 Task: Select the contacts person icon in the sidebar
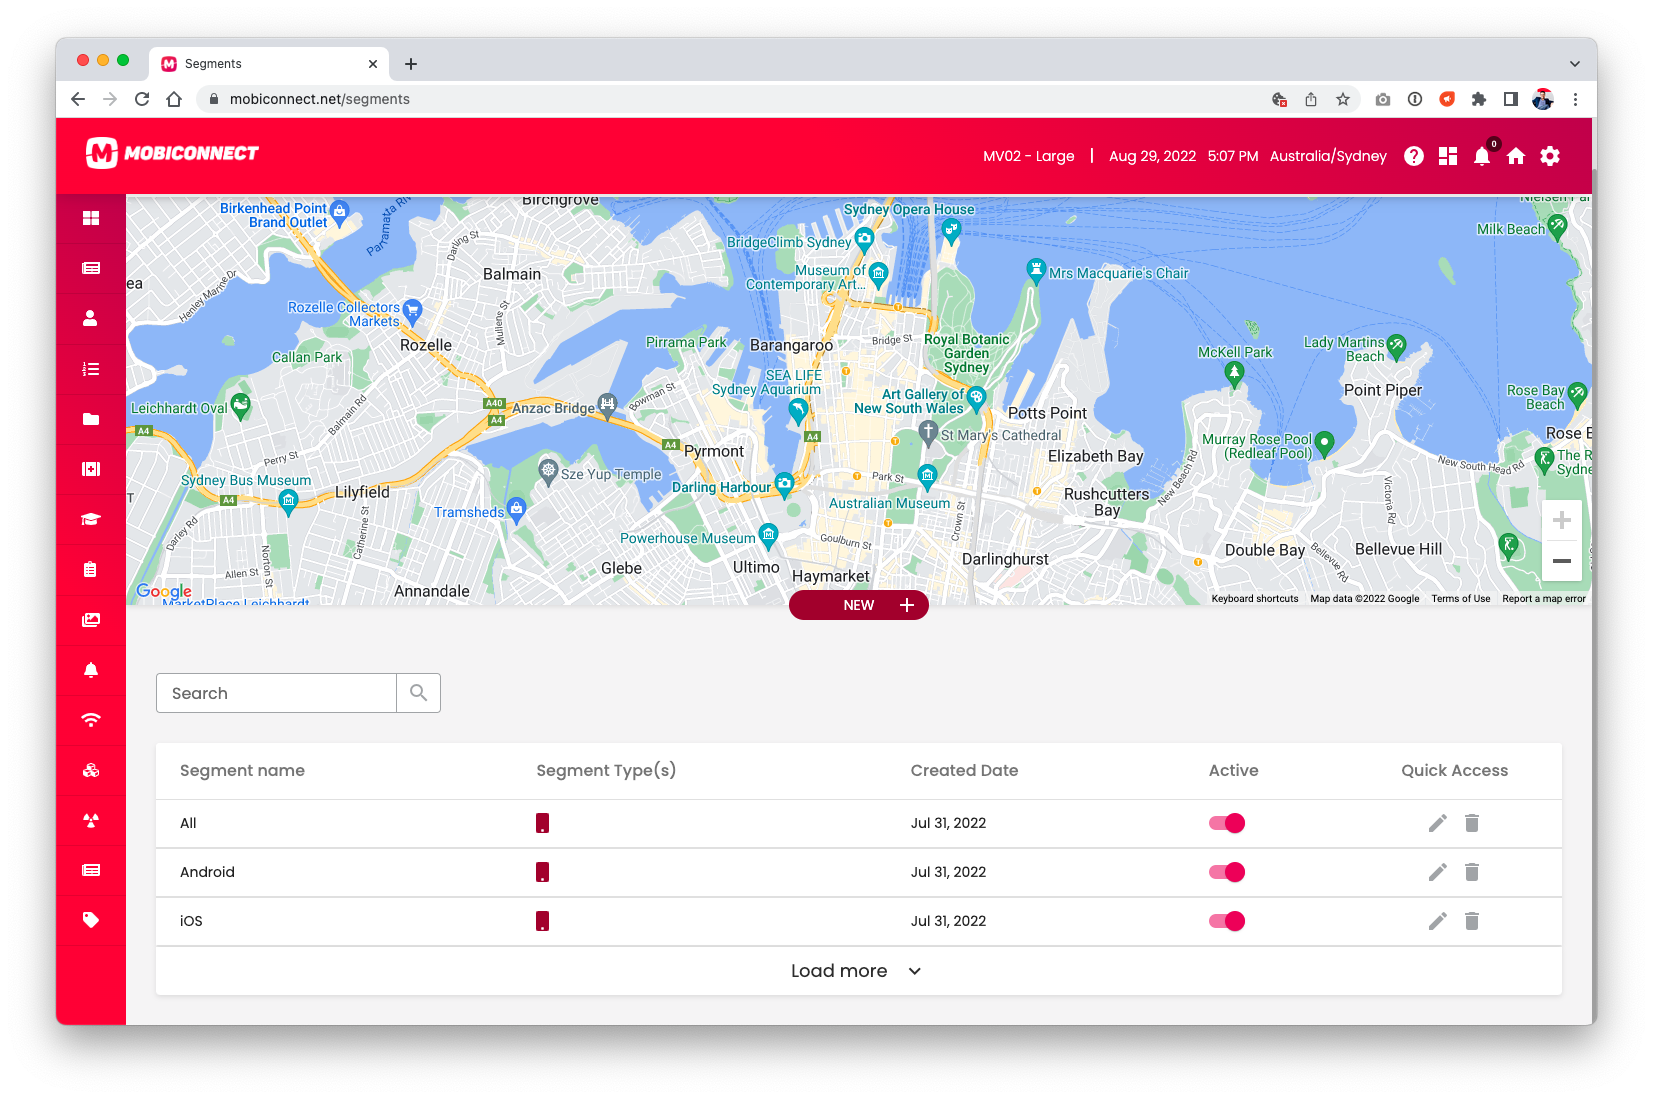(x=91, y=318)
